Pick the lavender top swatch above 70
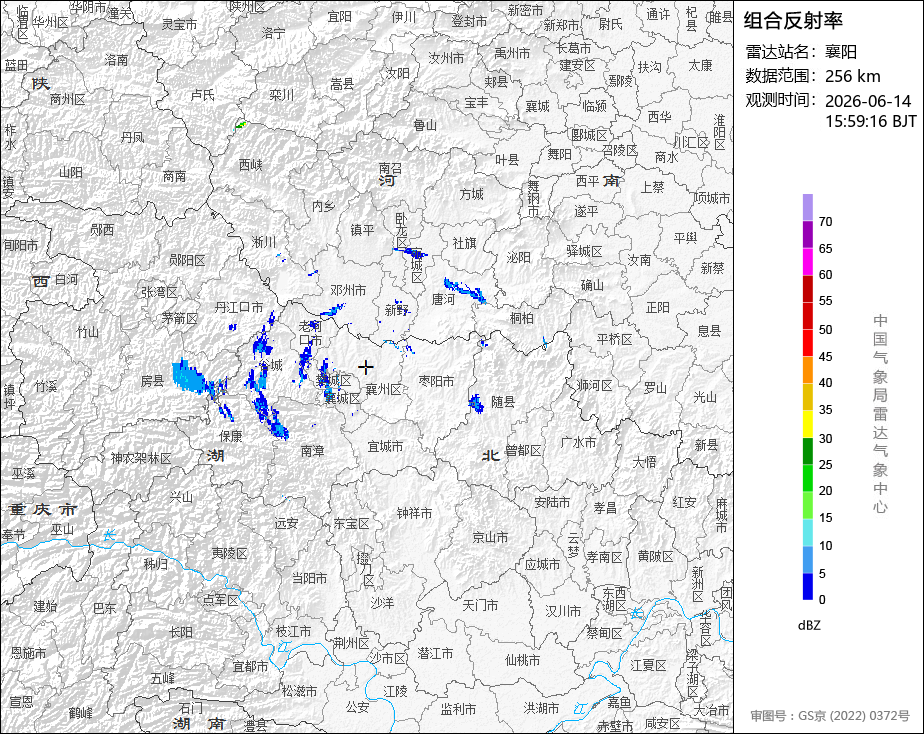The width and height of the screenshot is (924, 734). (x=808, y=207)
